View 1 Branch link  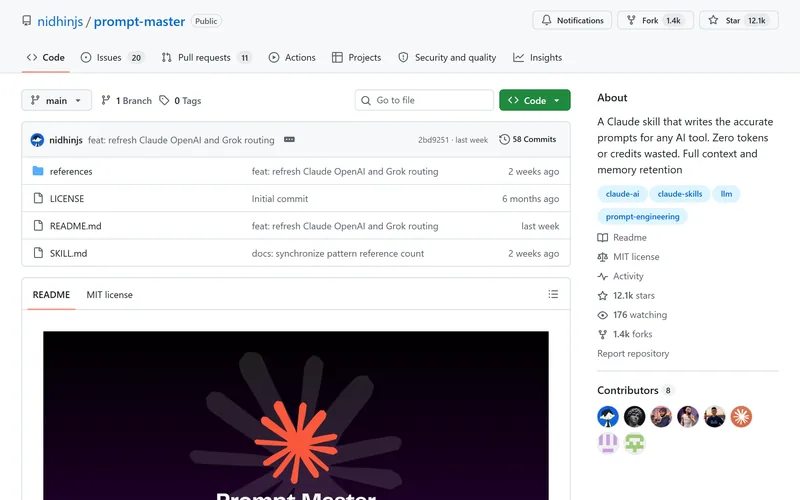click(127, 101)
